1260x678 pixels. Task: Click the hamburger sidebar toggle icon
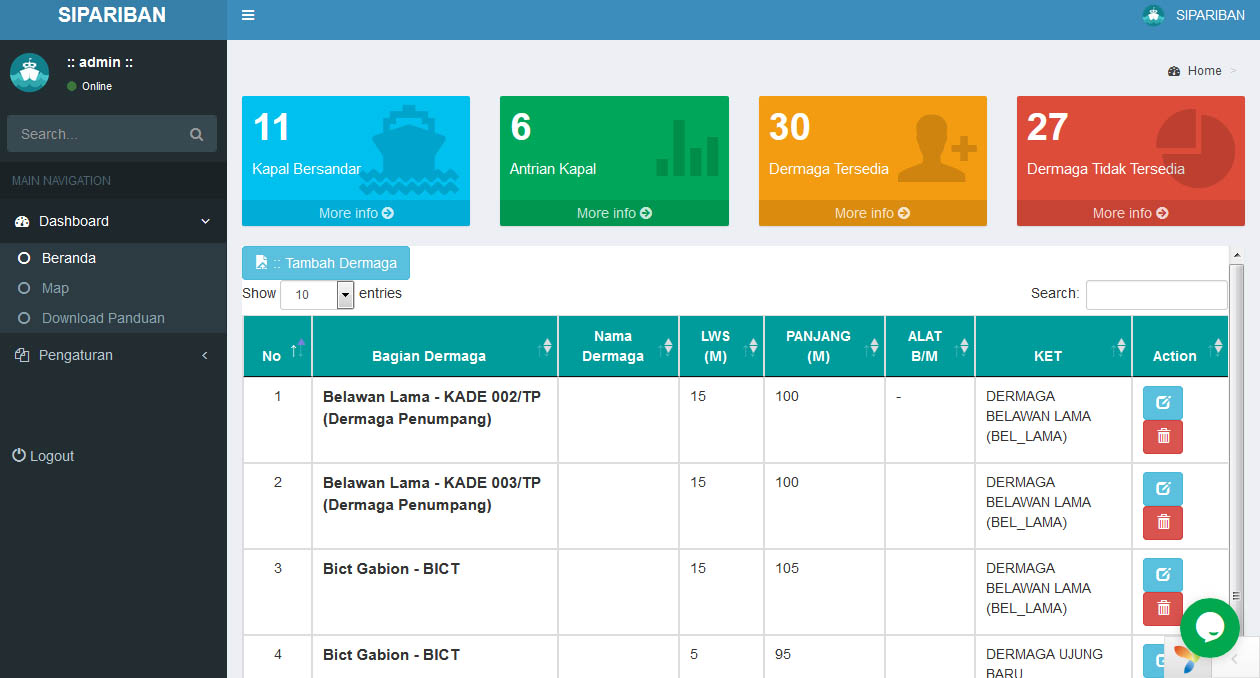coord(248,15)
